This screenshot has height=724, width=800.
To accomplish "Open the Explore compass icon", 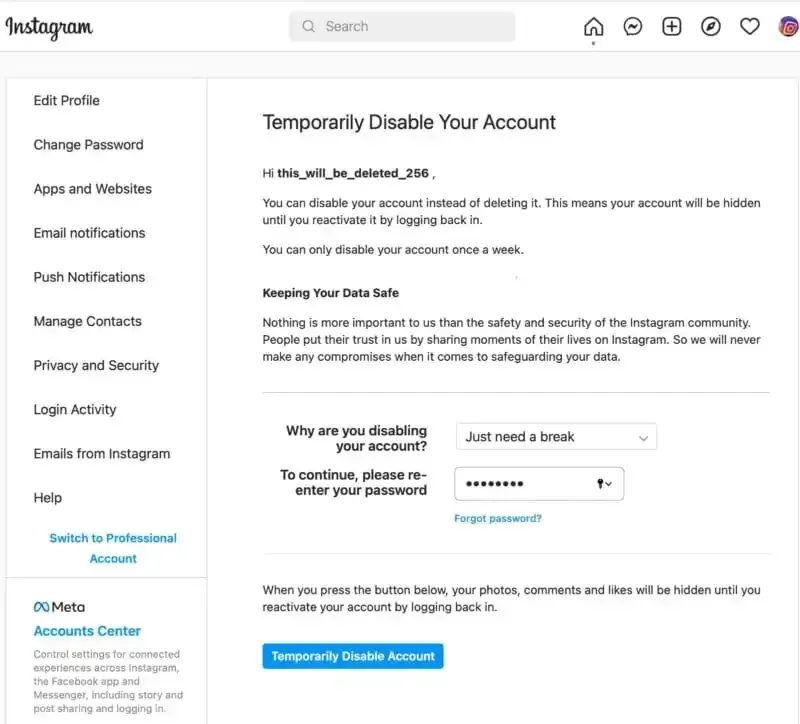I will pos(710,26).
